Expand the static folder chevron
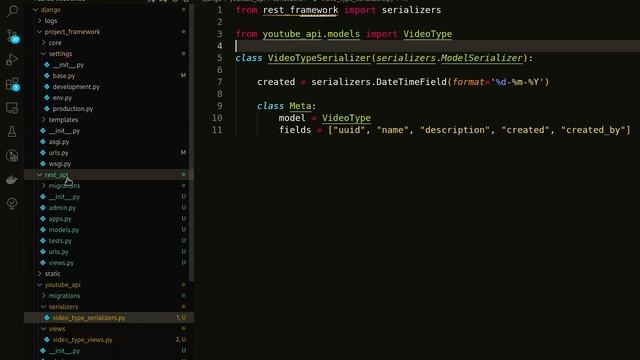This screenshot has height=360, width=640. click(x=40, y=273)
